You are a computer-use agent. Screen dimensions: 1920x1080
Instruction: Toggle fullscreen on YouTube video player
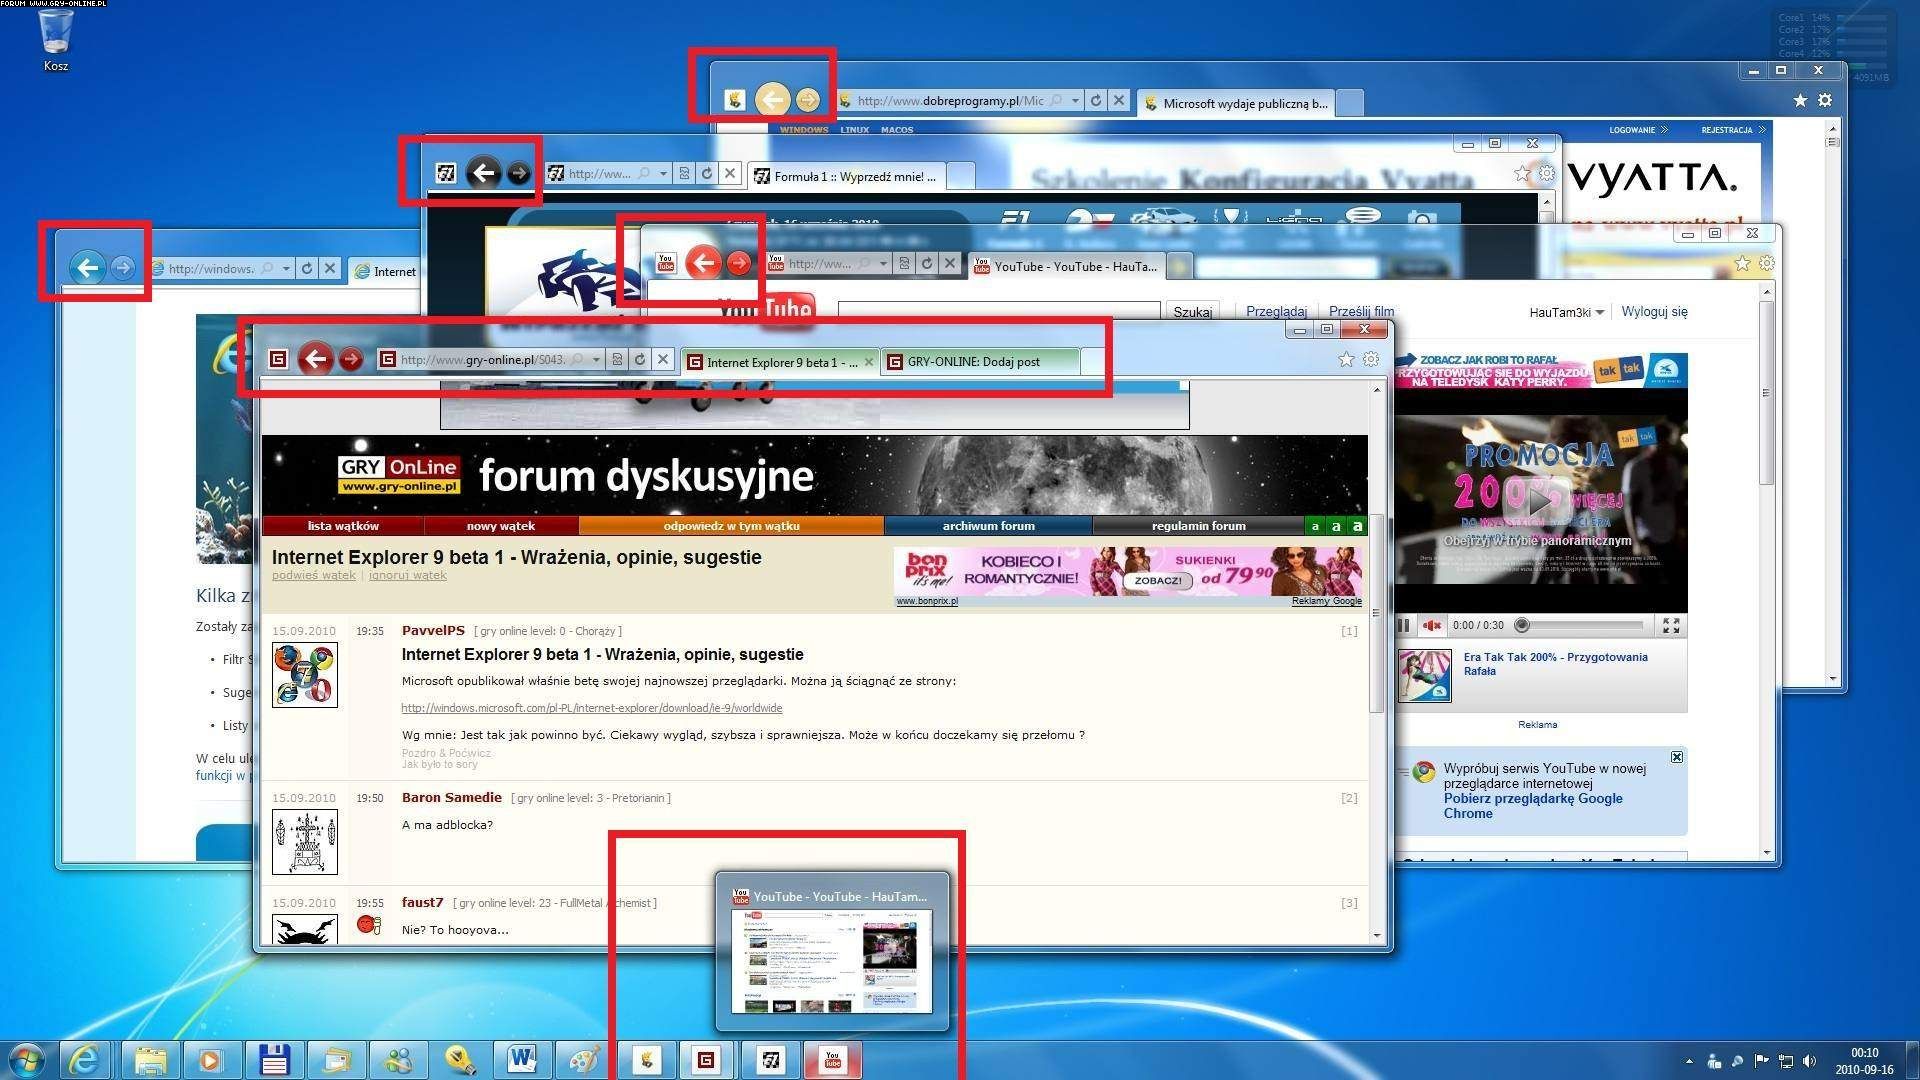tap(1671, 625)
